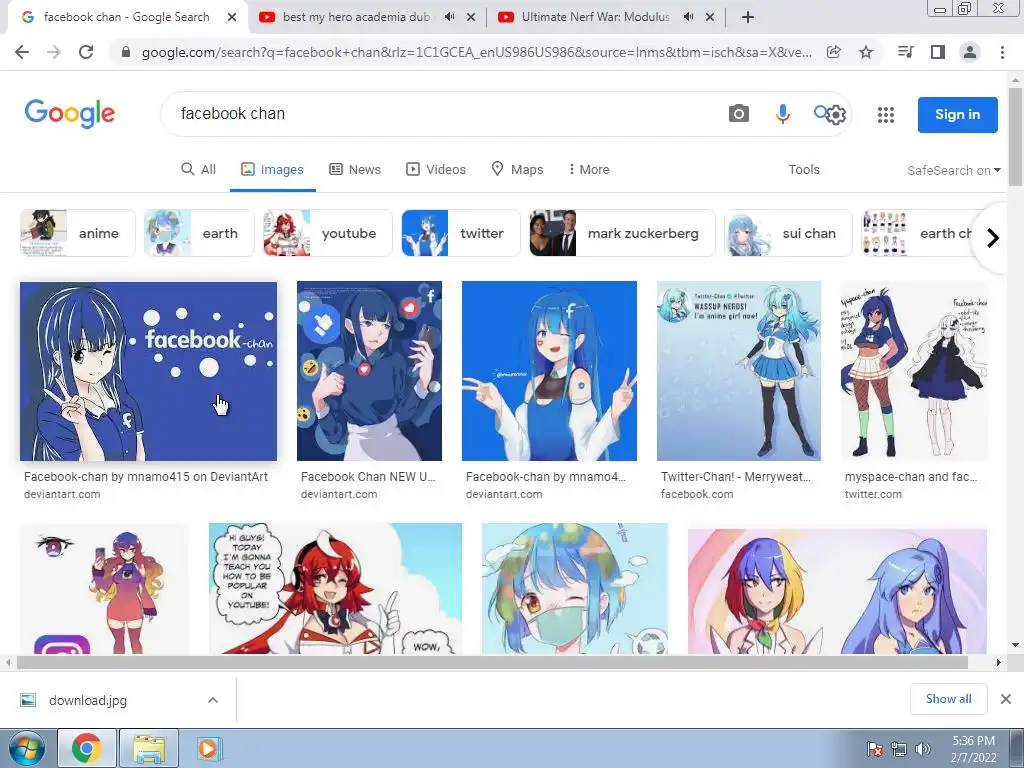Click the horizontal scrollbar
Screen dimensions: 1024x768
point(492,662)
